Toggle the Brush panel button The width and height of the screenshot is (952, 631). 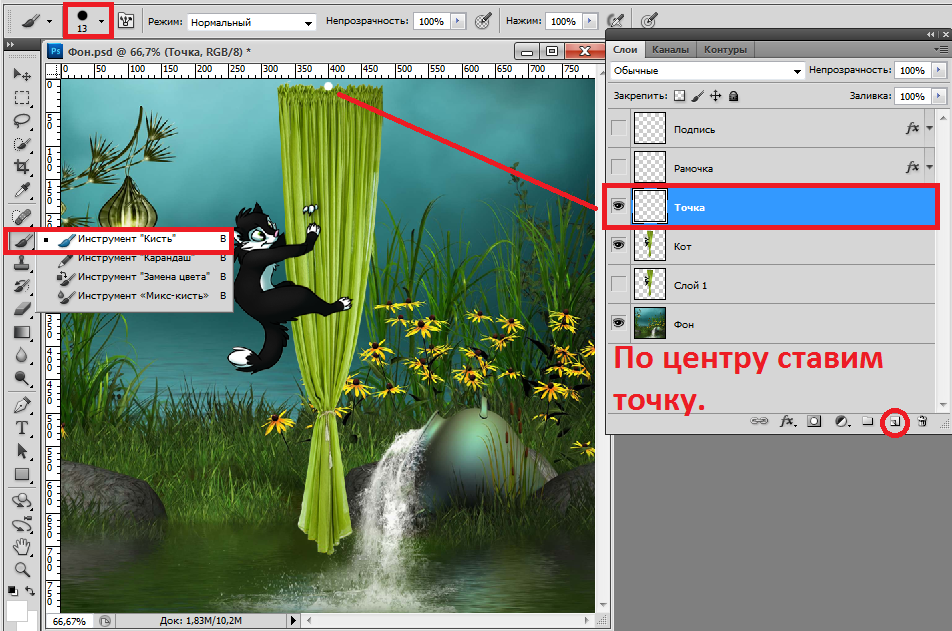click(126, 21)
